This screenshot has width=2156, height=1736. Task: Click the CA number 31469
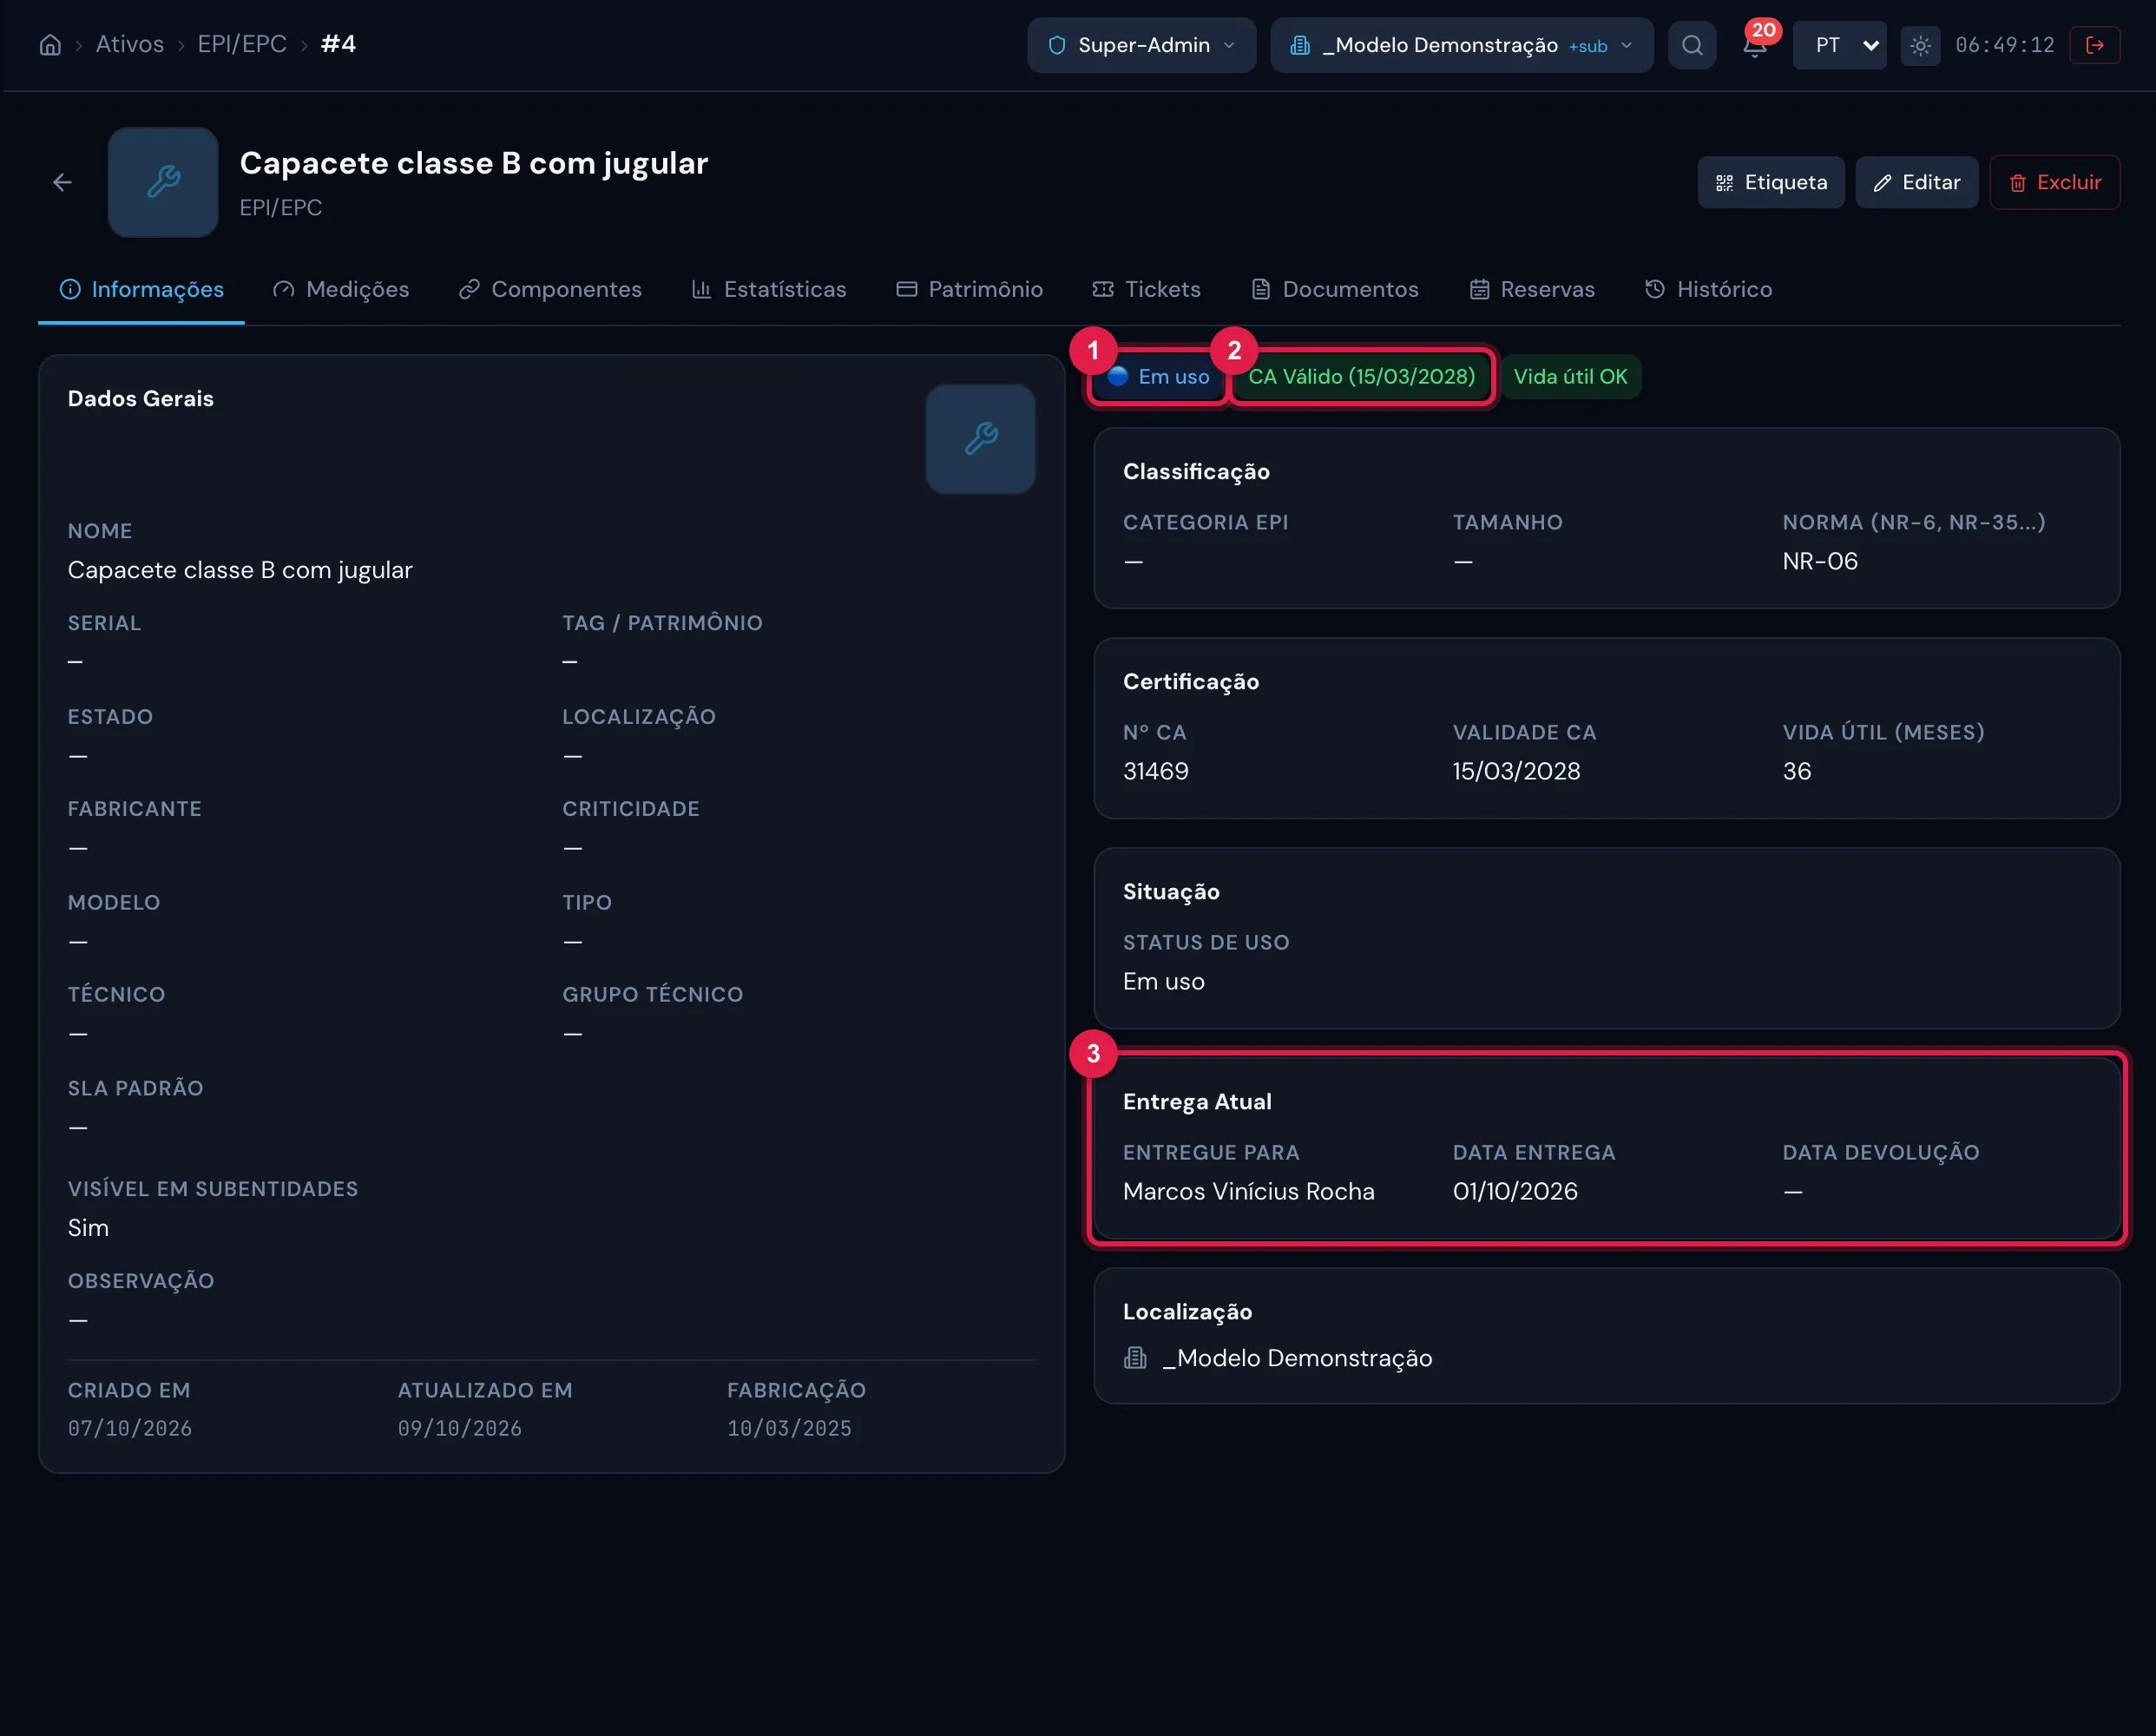click(1155, 771)
